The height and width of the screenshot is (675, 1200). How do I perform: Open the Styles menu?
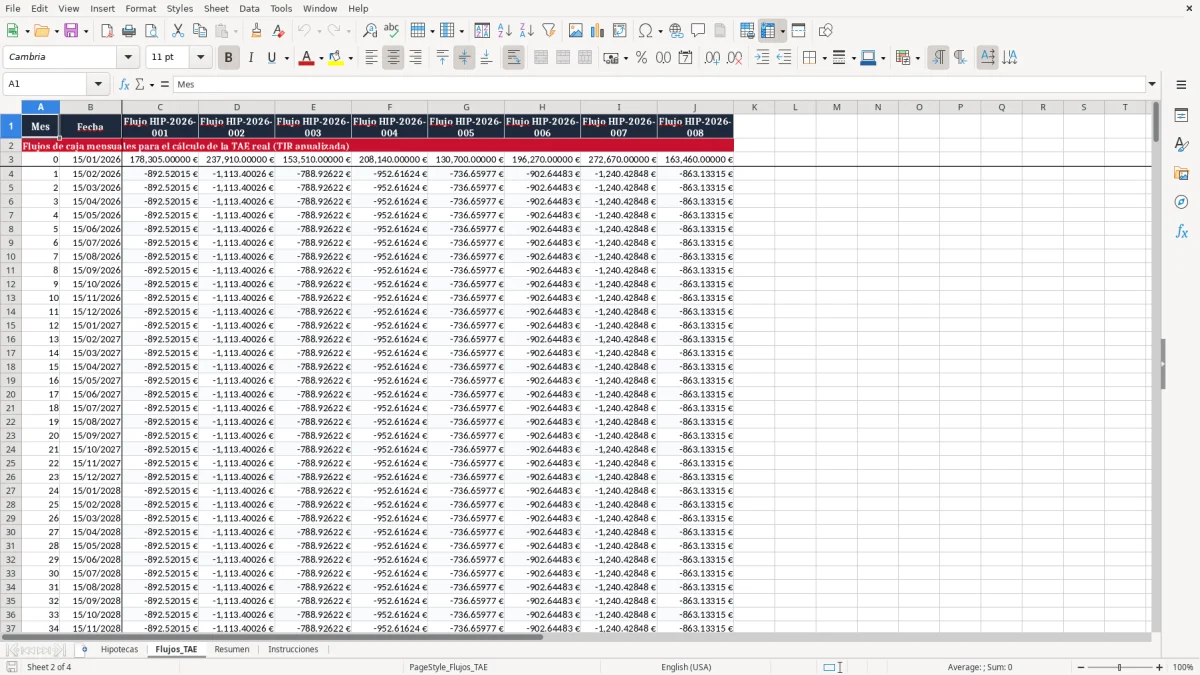[180, 8]
